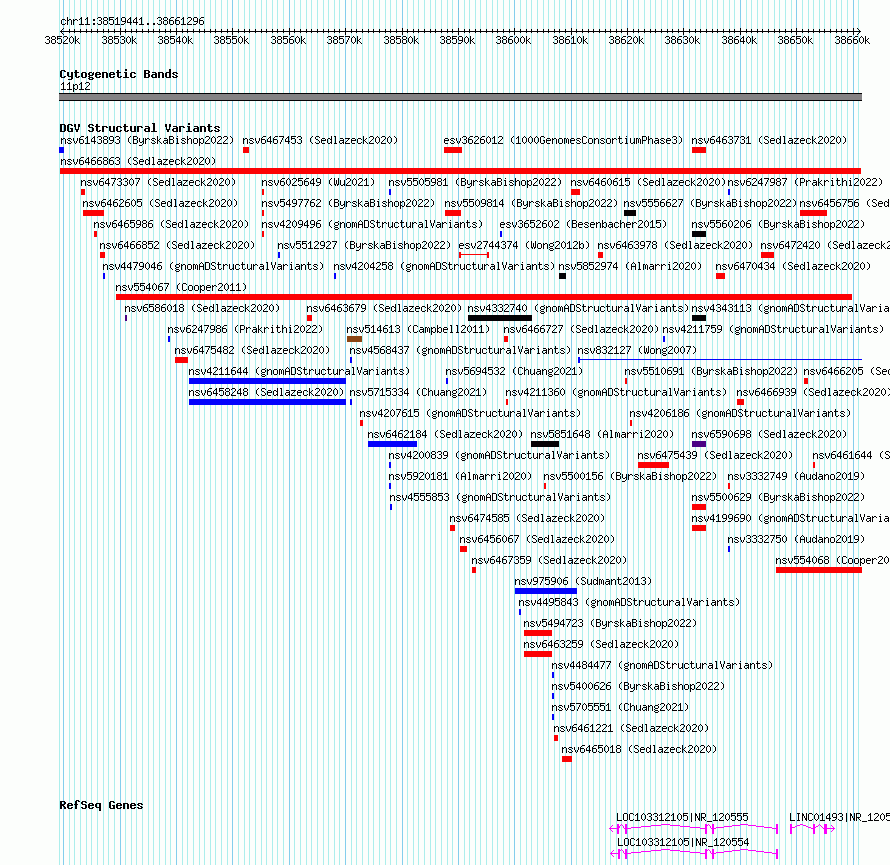Click the purple nsv6590698 variant bar
This screenshot has height=865, width=890.
pyautogui.click(x=699, y=444)
